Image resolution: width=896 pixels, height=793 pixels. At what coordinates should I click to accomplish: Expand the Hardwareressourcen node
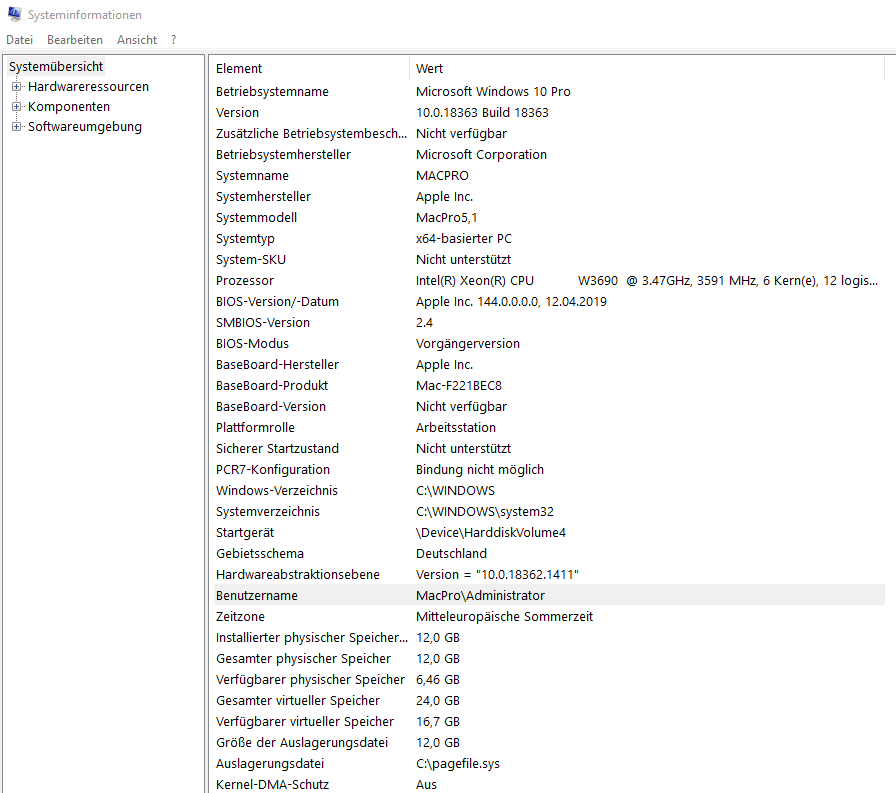[17, 87]
